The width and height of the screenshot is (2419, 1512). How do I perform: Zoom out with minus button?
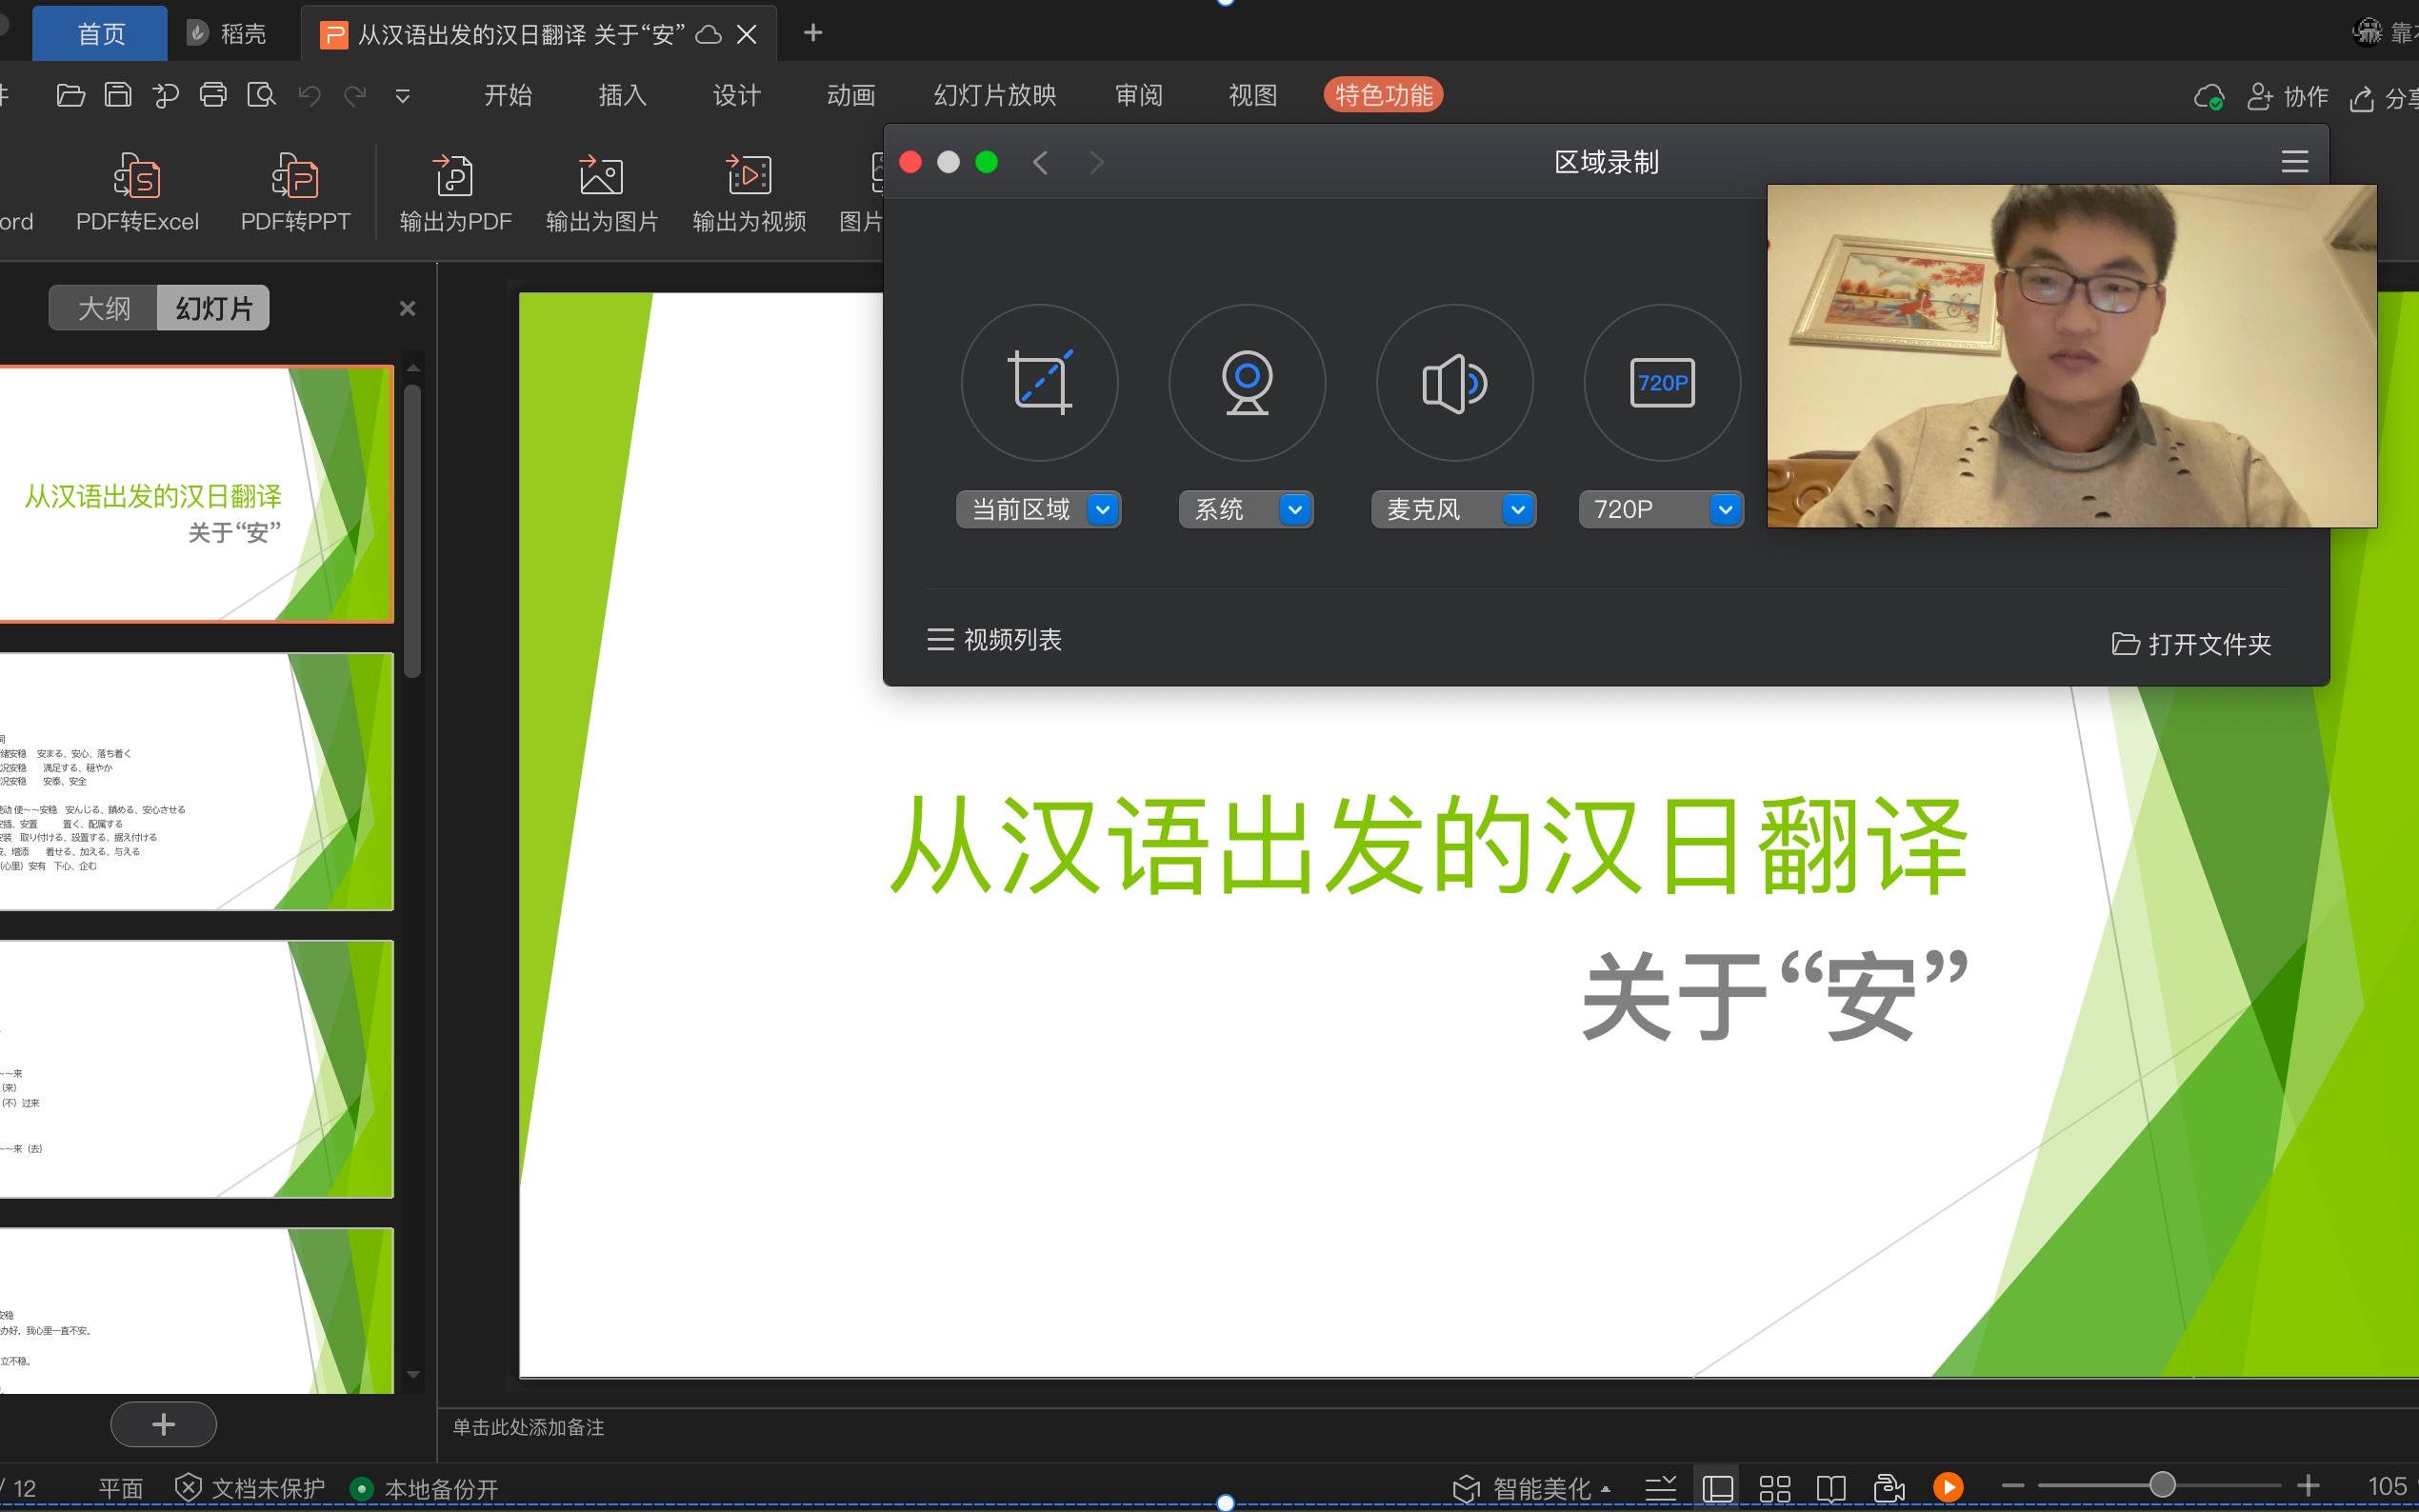pyautogui.click(x=2013, y=1487)
